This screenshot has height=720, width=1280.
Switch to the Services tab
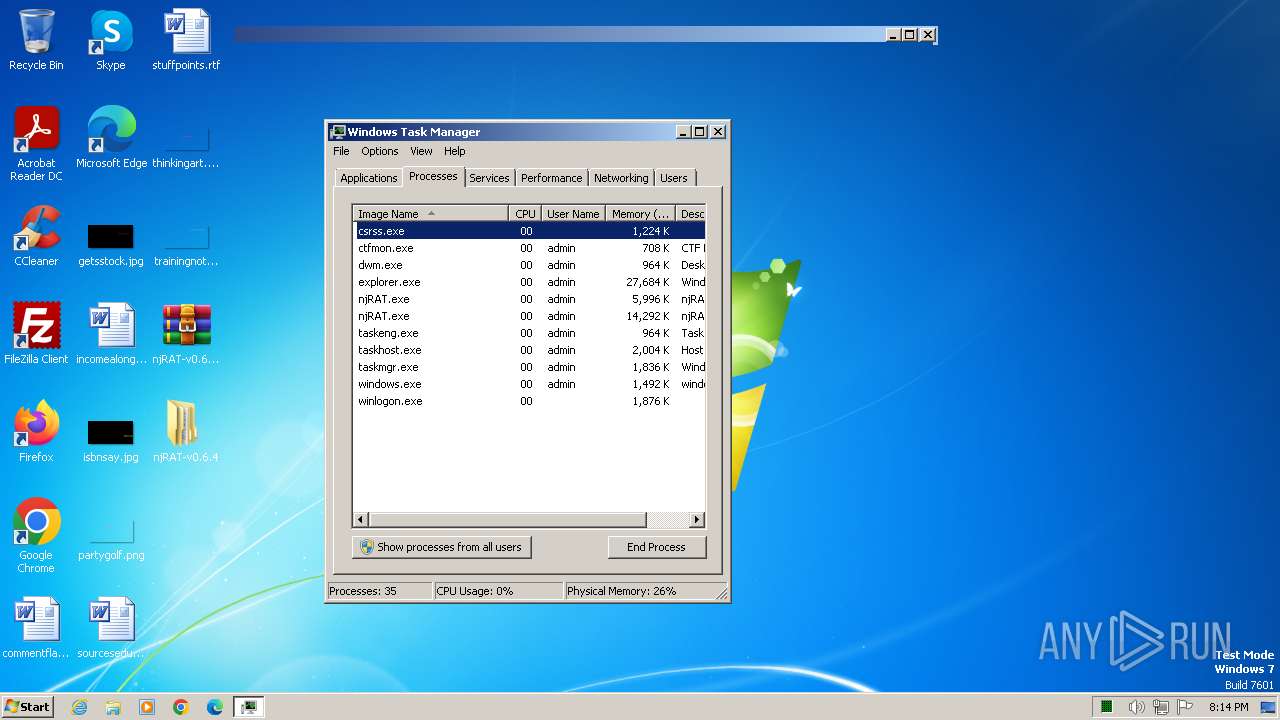489,178
